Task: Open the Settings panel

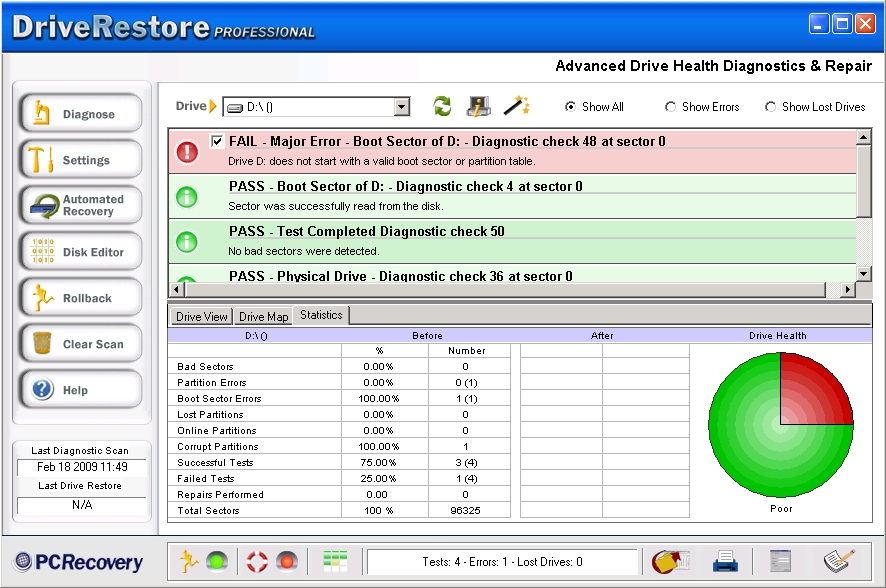Action: (x=80, y=160)
